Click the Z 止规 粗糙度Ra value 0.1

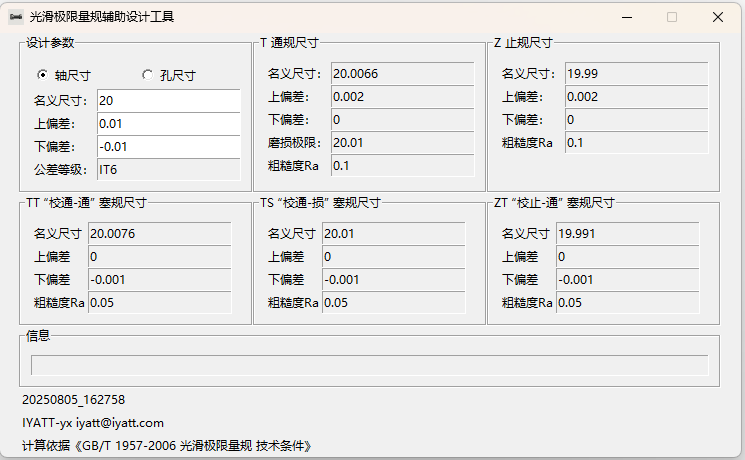click(x=637, y=143)
